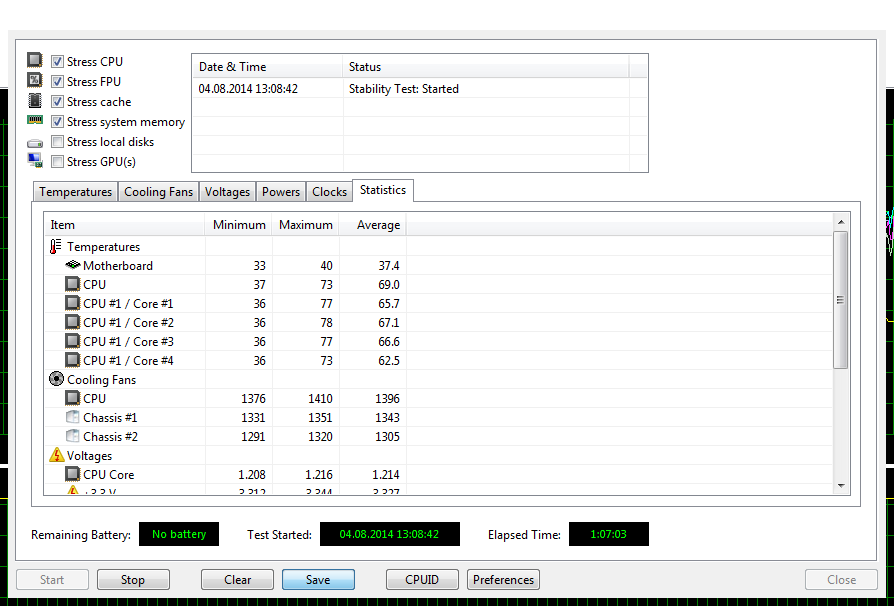Switch to the Temperatures tab
This screenshot has width=894, height=606.
pyautogui.click(x=76, y=192)
